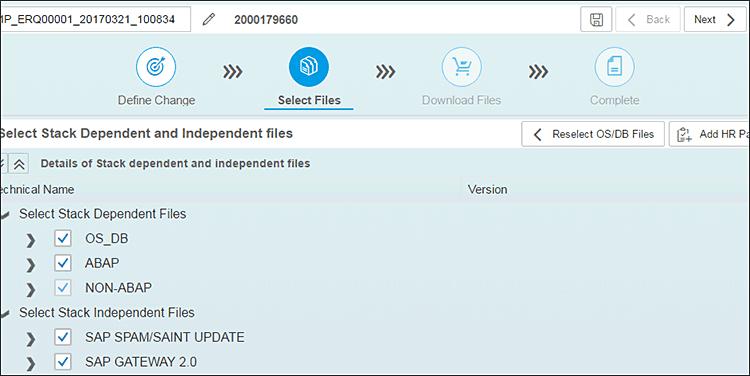Expand the SAP SPAM/SAINT UPDATE row
Screen dimensions: 750x376
pyautogui.click(x=31, y=339)
